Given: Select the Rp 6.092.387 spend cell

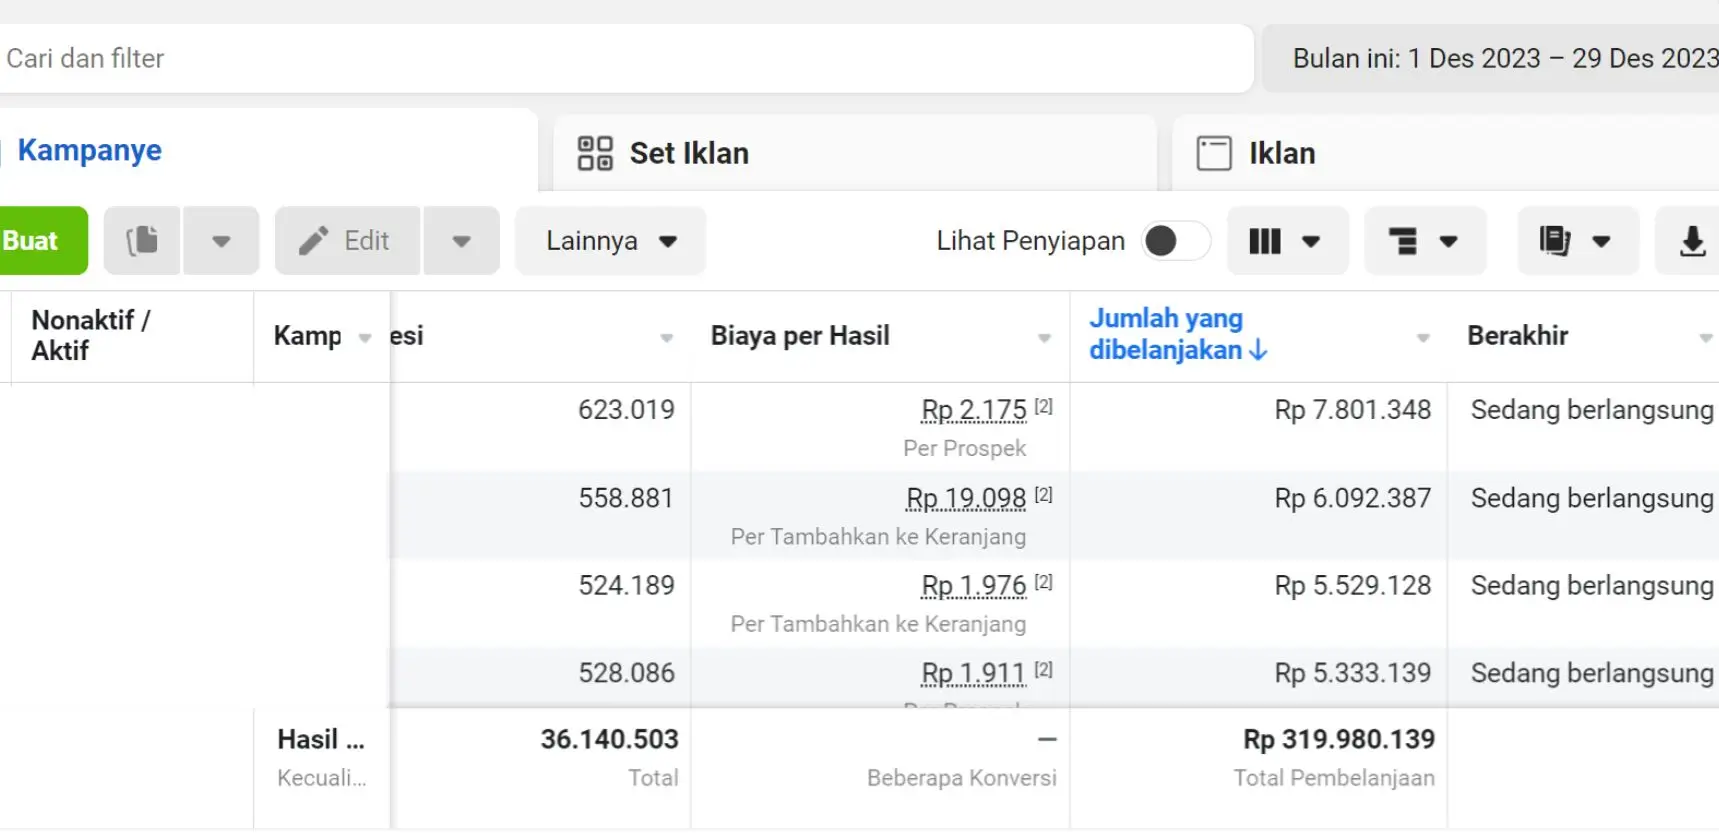Looking at the screenshot, I should (1352, 498).
